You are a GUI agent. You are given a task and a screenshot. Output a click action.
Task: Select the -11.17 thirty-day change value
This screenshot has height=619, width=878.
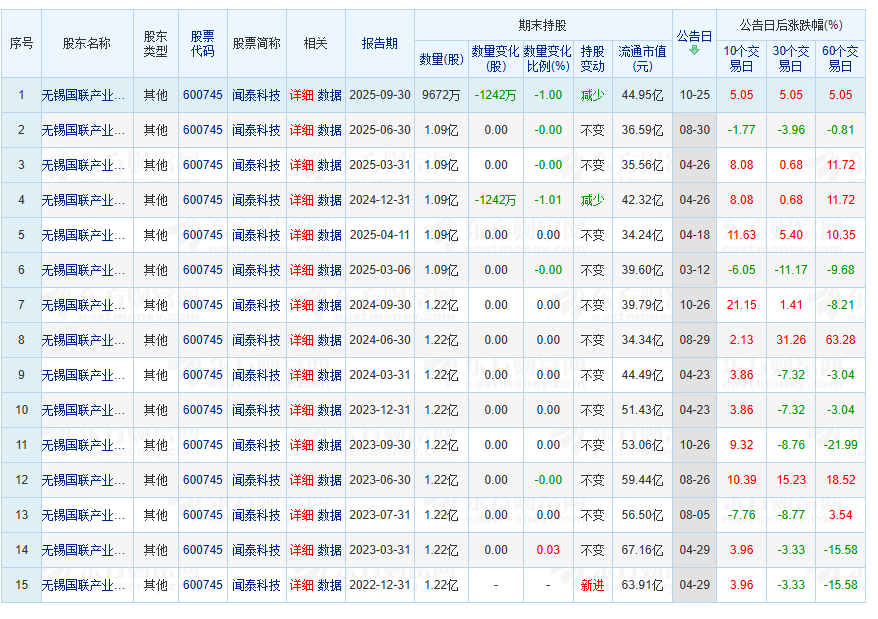[791, 270]
